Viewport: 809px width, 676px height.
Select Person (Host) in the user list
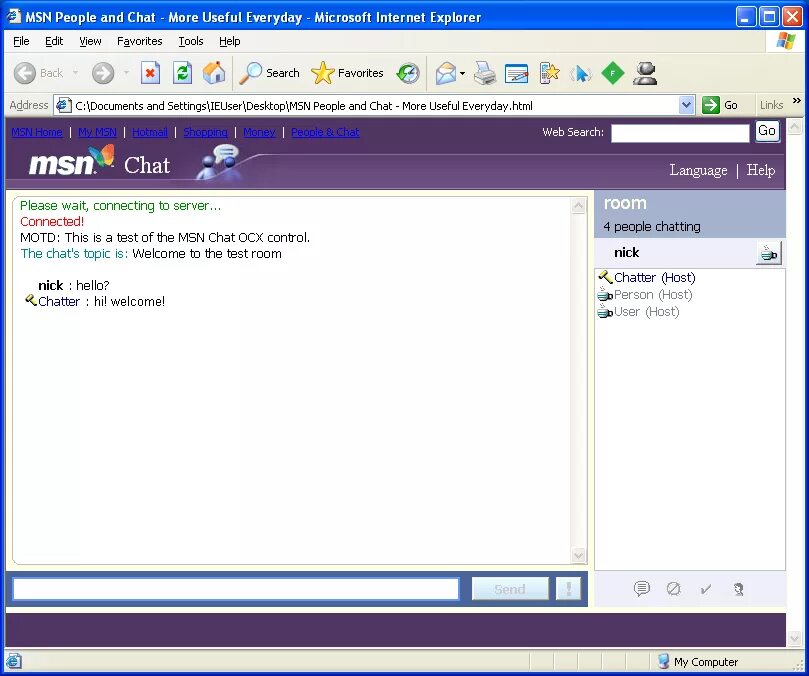pyautogui.click(x=653, y=295)
